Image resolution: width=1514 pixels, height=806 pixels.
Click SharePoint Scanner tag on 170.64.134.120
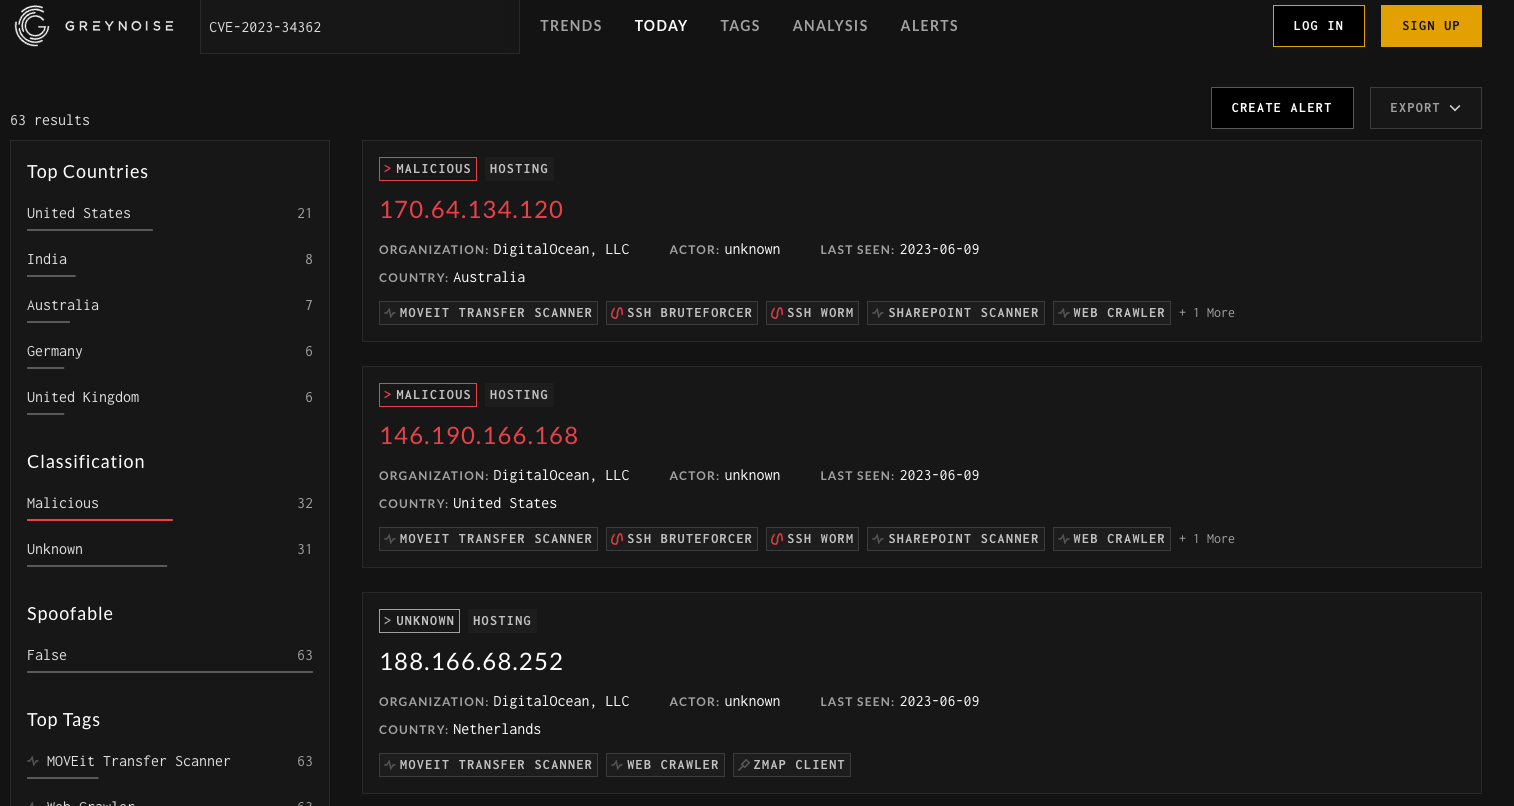click(x=956, y=313)
